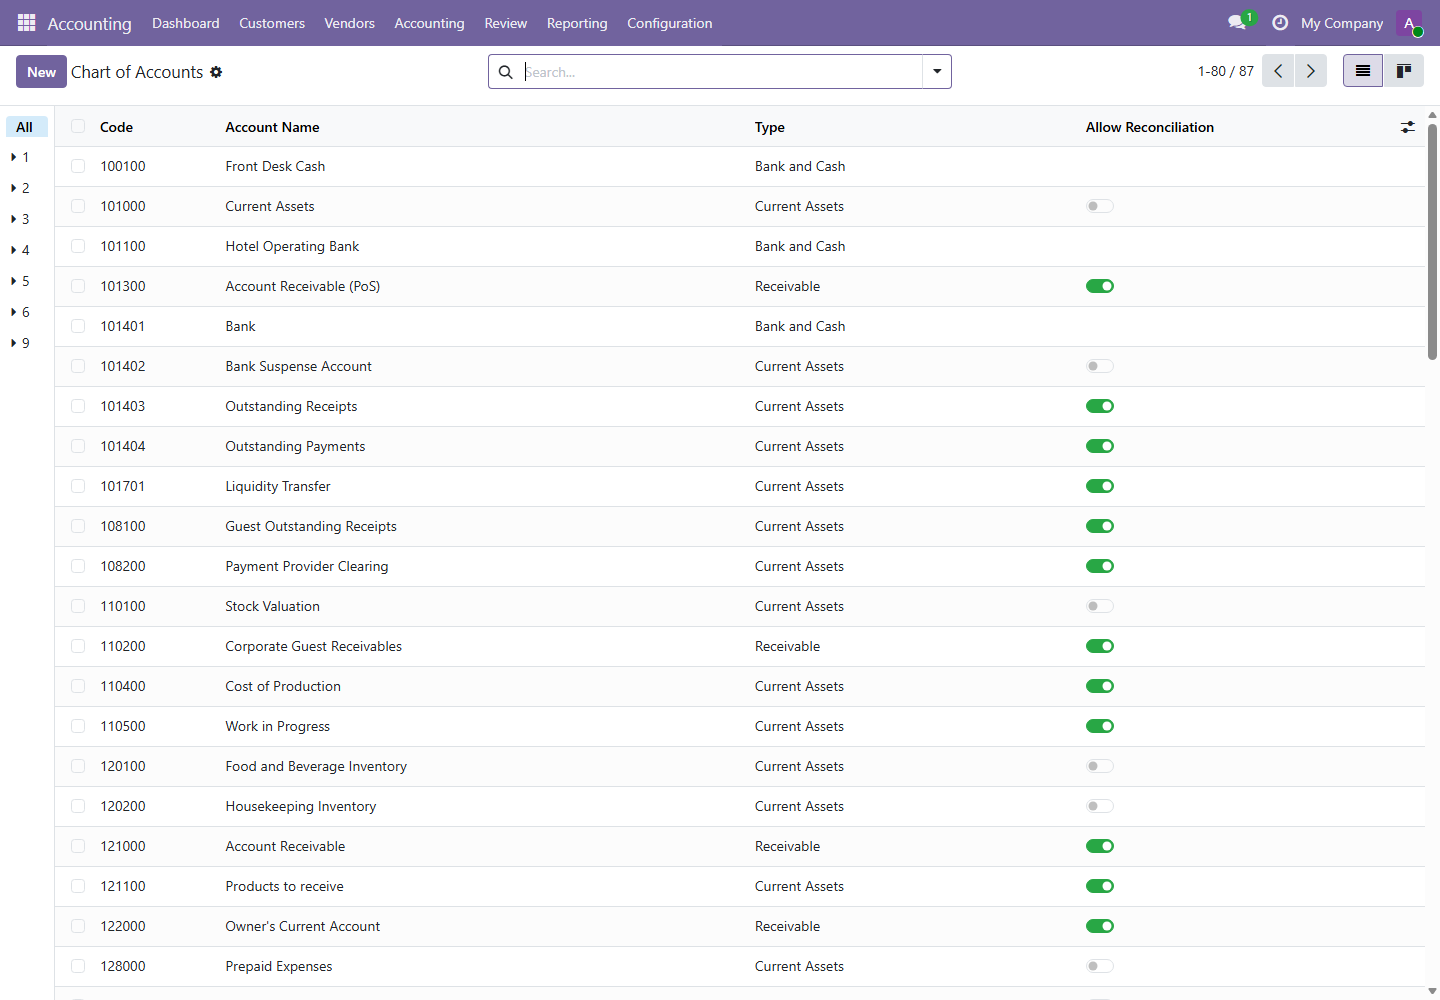Go to the previous page of records

click(x=1278, y=71)
